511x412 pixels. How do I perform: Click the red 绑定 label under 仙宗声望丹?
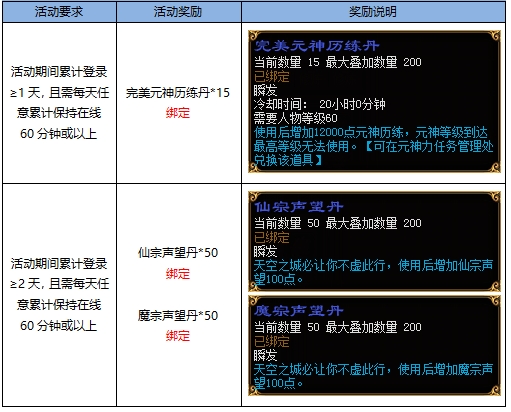click(x=178, y=274)
